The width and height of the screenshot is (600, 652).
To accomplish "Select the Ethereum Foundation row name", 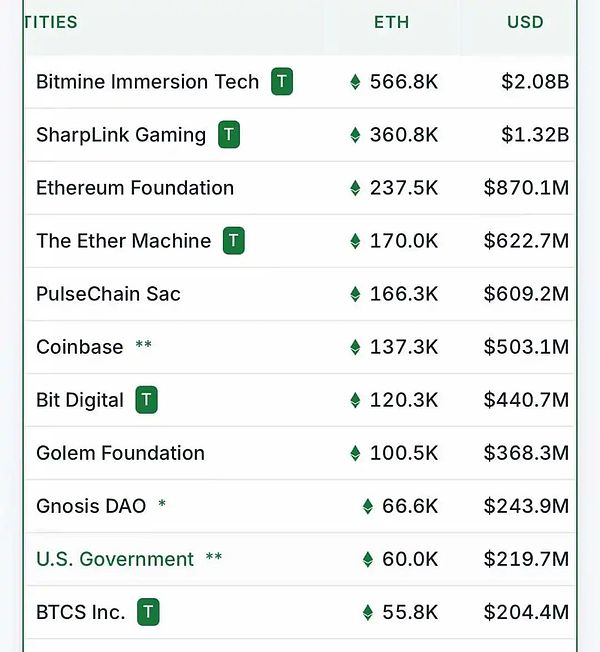I will pos(135,188).
